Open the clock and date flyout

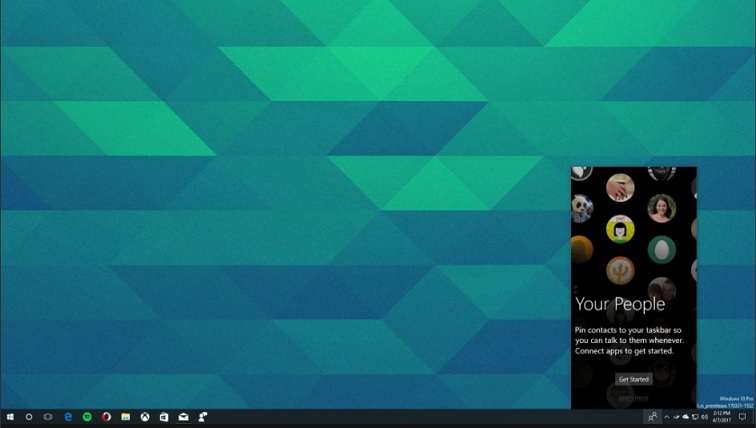[x=722, y=416]
